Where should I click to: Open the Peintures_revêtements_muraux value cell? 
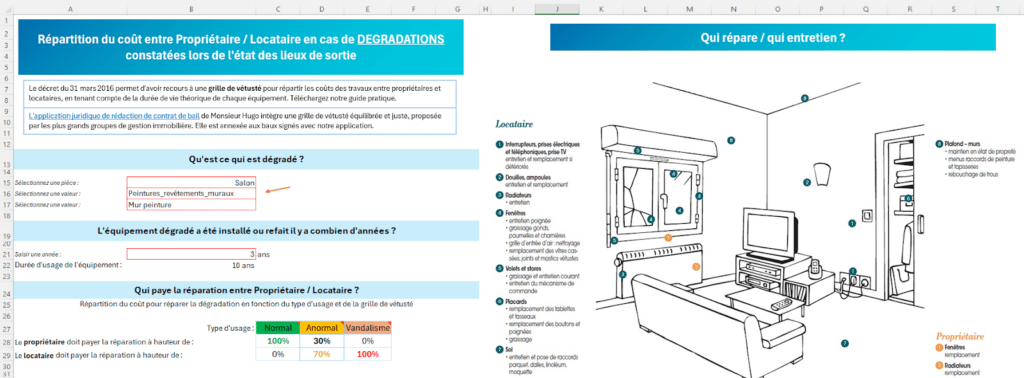(191, 193)
